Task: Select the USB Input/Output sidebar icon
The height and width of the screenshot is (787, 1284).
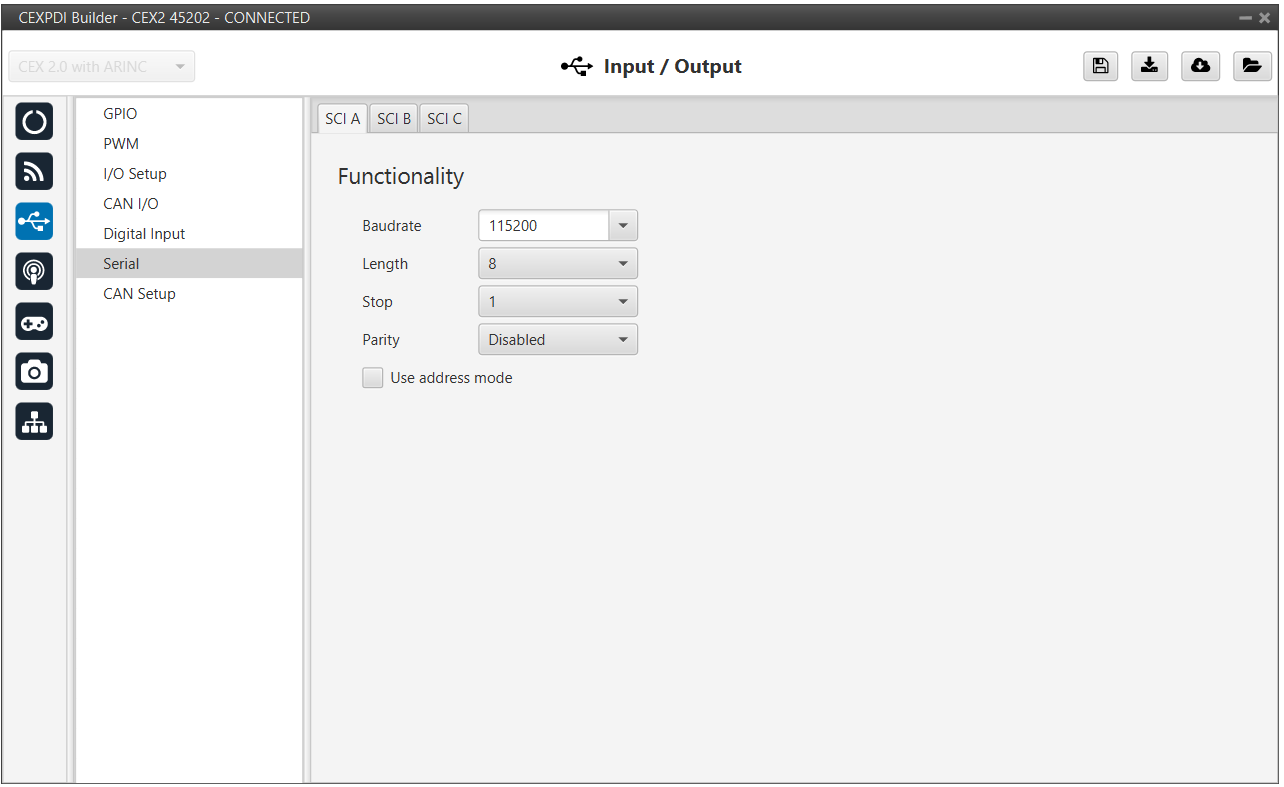Action: point(34,222)
